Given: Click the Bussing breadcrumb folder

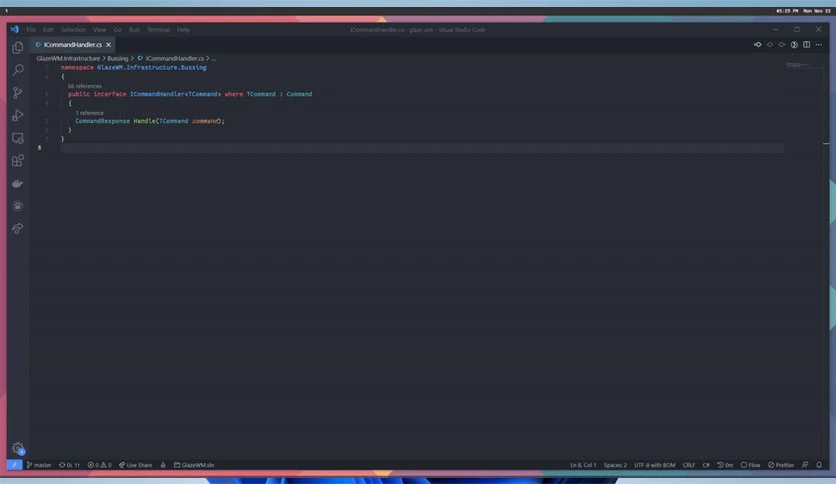Looking at the screenshot, I should (x=118, y=59).
